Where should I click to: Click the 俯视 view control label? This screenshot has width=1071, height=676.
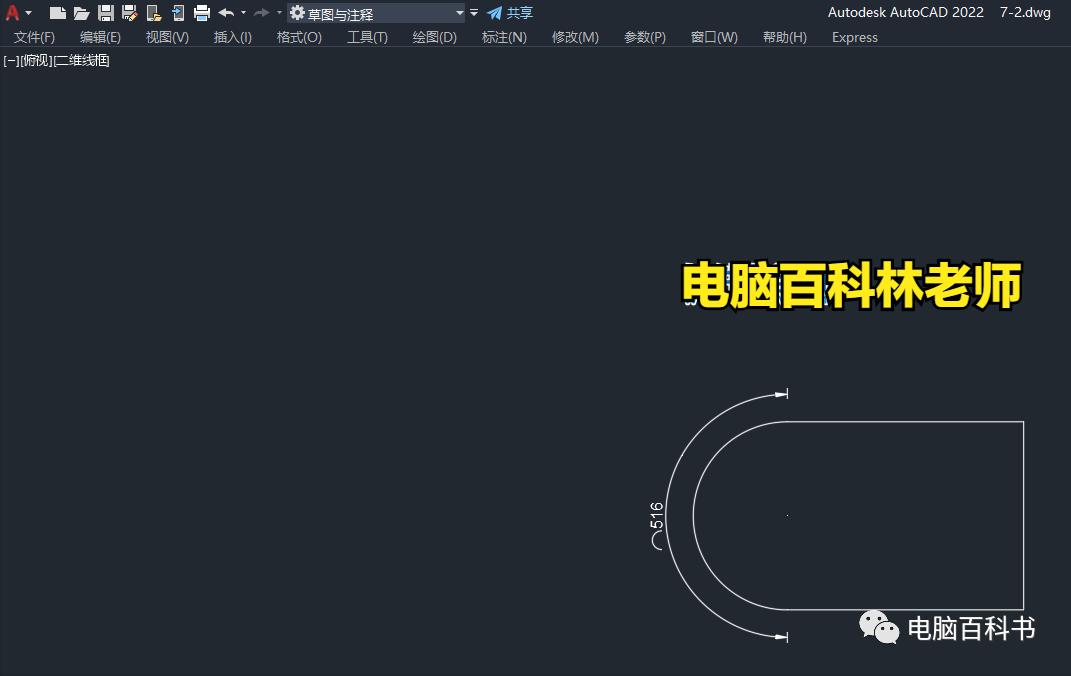pos(36,60)
